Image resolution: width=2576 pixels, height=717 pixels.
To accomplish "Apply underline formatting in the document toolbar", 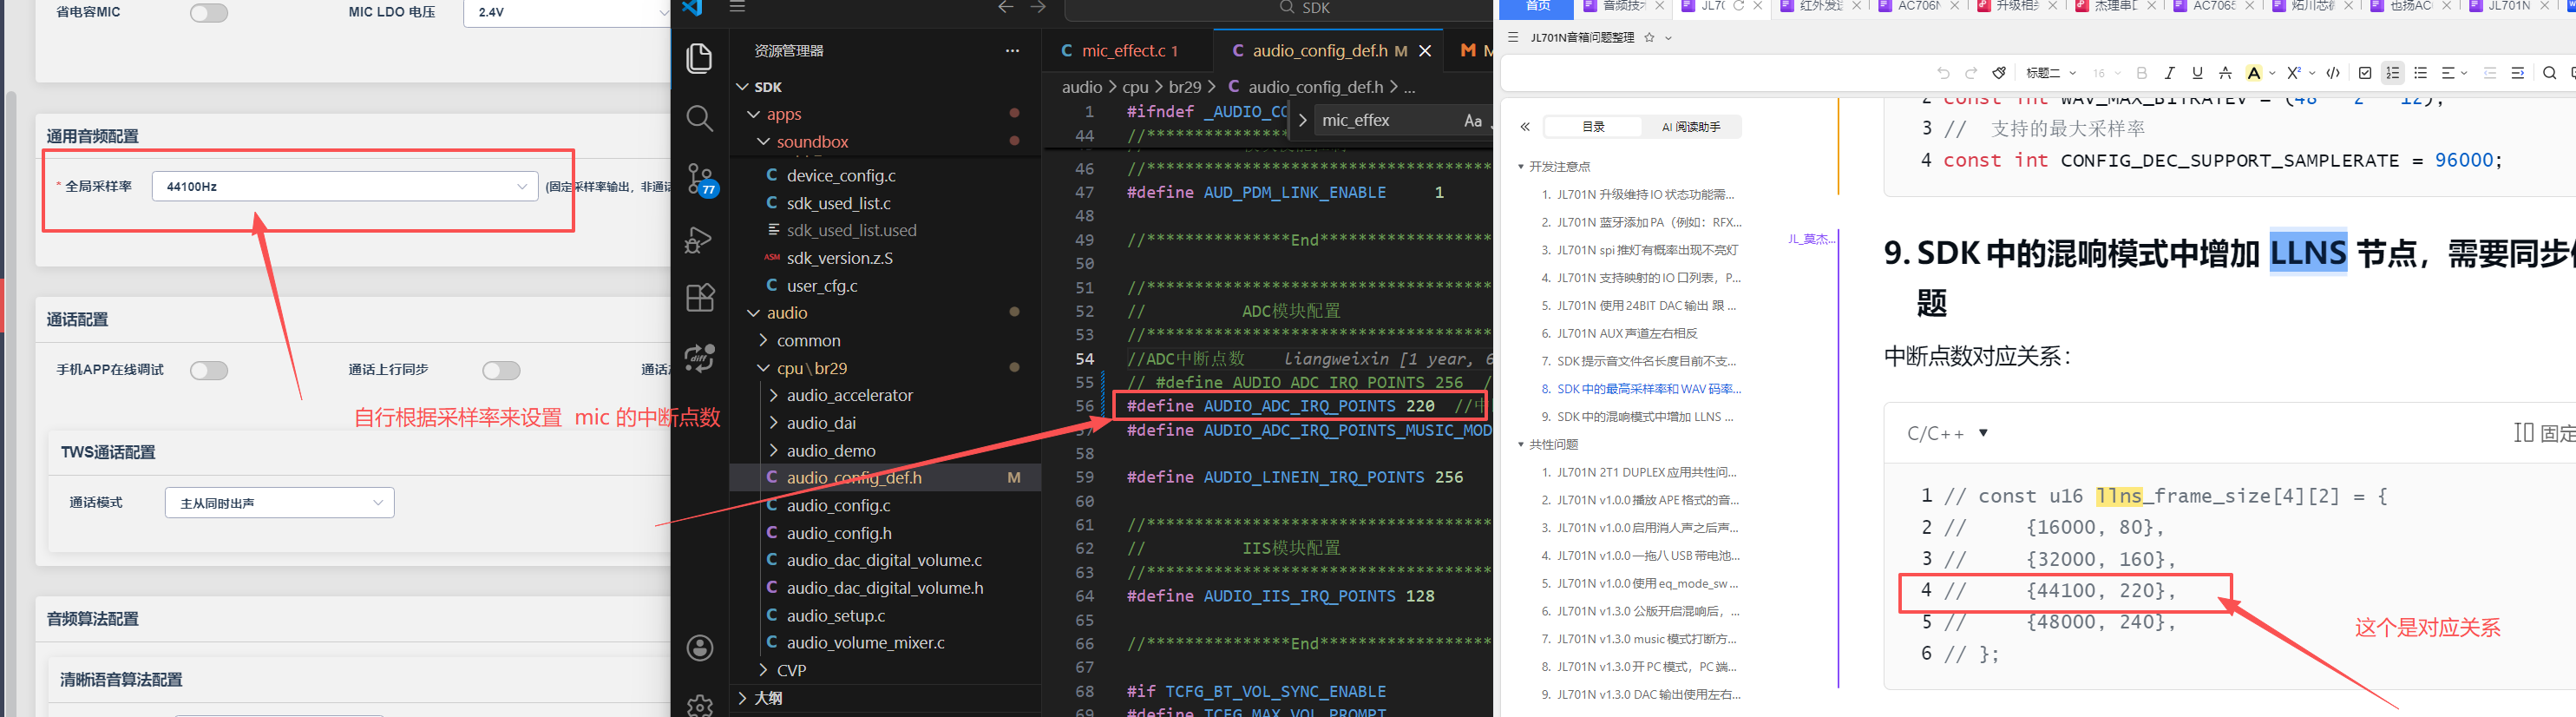I will [x=2197, y=73].
